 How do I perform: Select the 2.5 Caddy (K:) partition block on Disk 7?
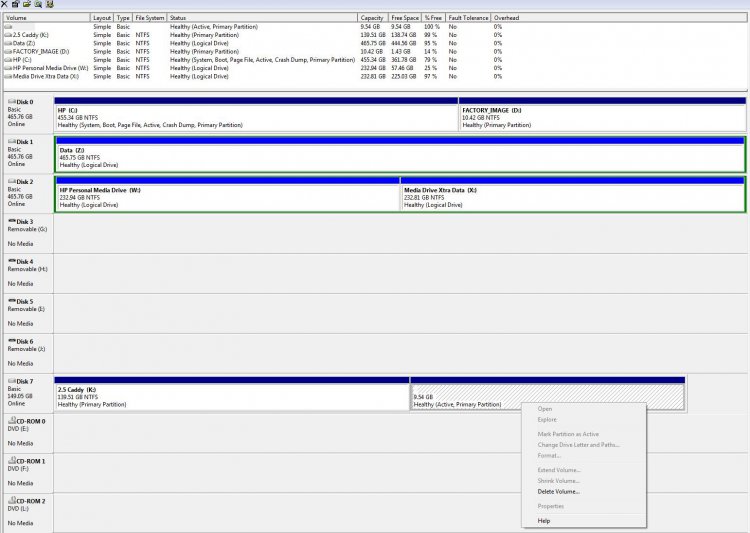(232, 393)
